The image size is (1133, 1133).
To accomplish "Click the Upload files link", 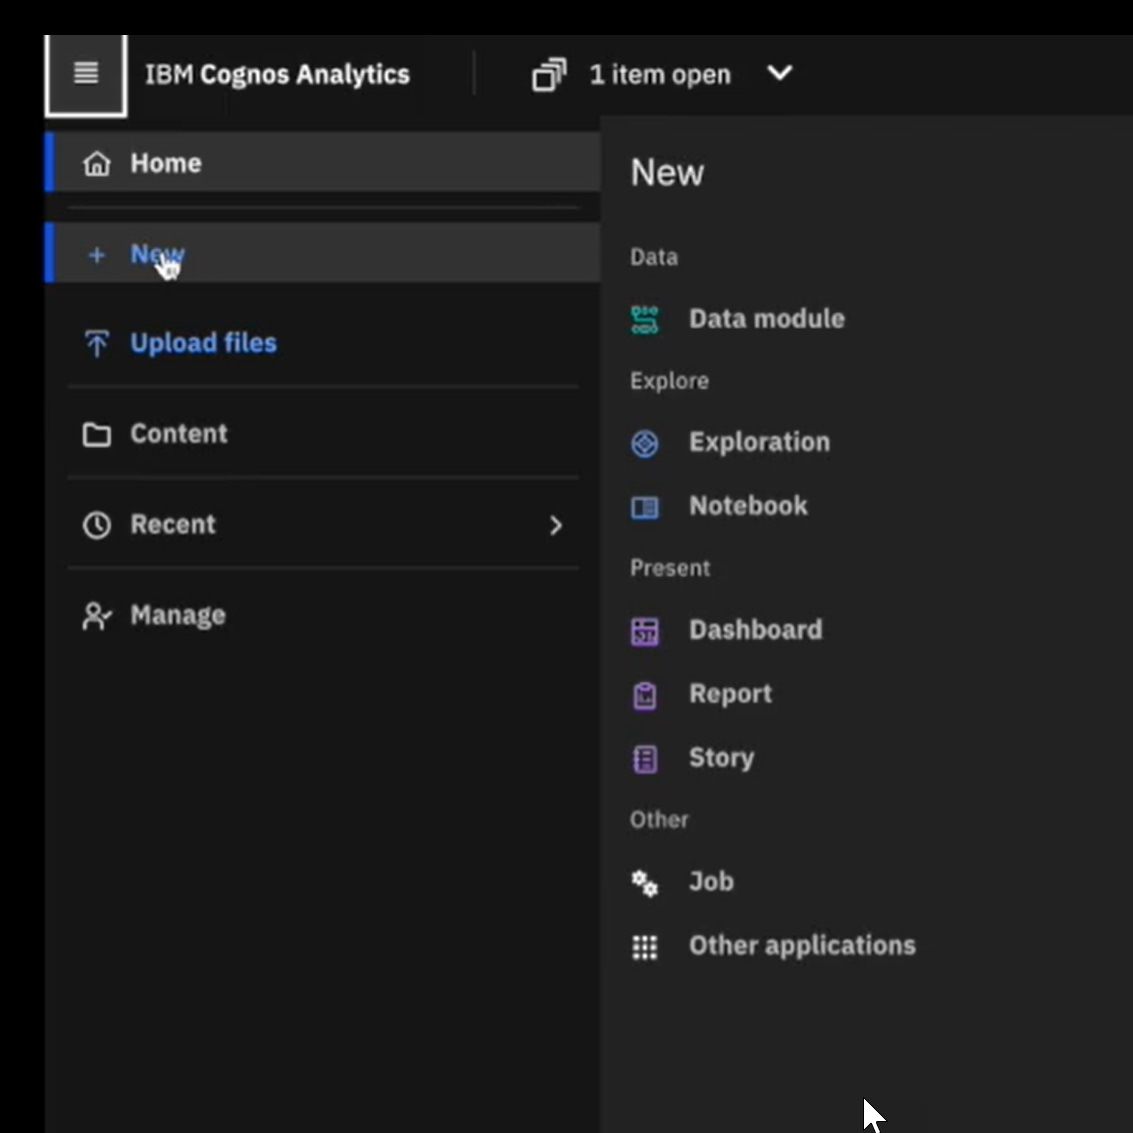I will (x=203, y=343).
